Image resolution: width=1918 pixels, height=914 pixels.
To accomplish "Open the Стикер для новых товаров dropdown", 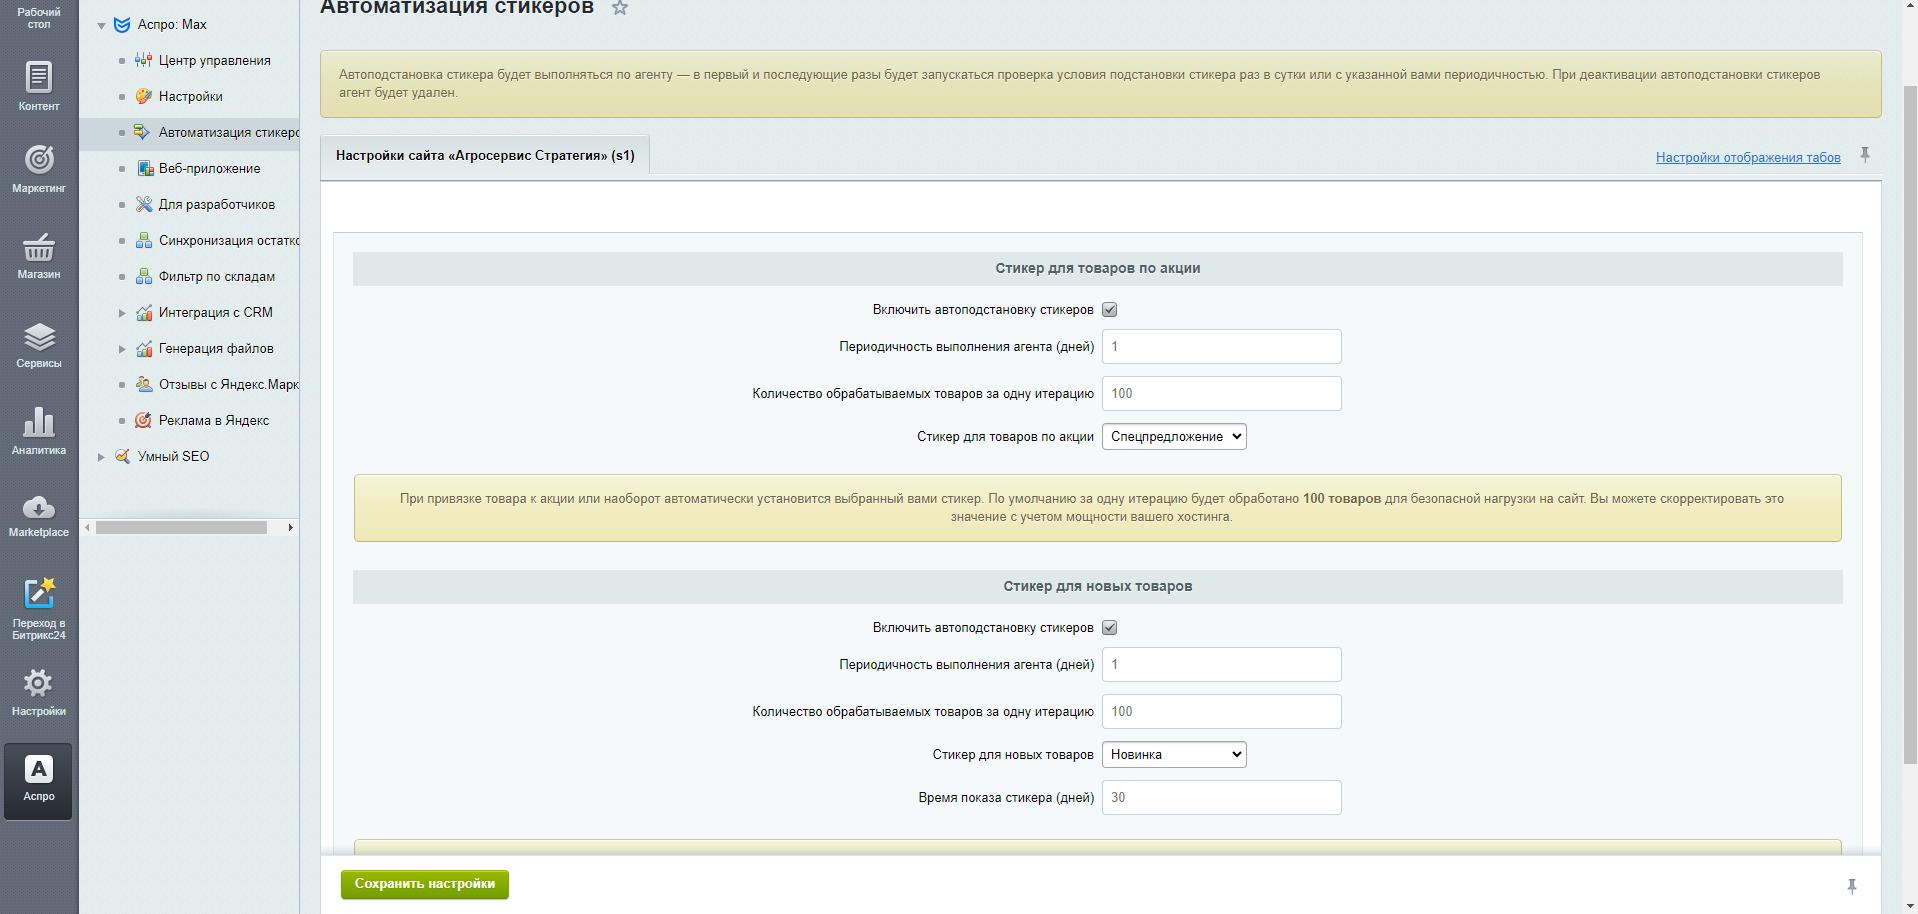I will click(1174, 754).
